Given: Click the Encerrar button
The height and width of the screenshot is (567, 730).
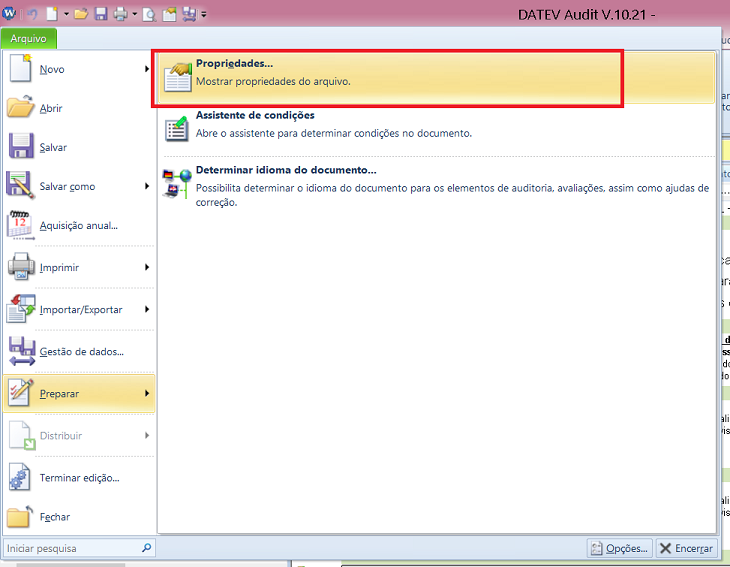Looking at the screenshot, I should [686, 548].
